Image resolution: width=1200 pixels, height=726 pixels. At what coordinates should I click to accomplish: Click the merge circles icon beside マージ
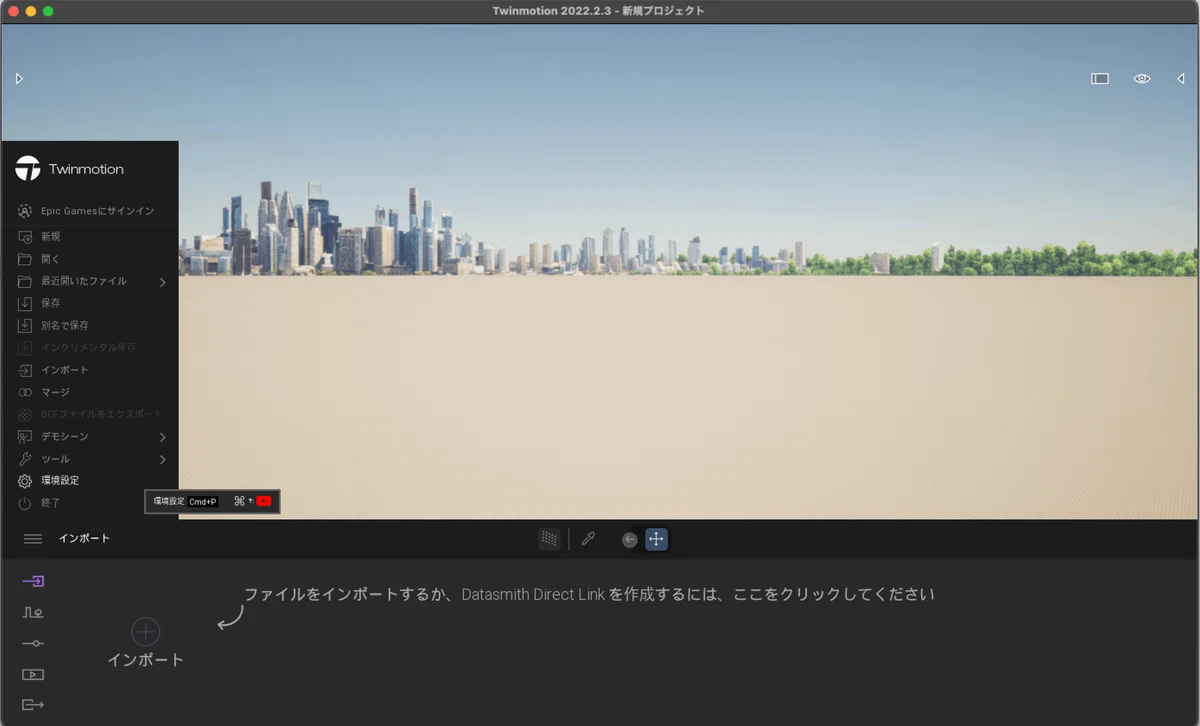click(25, 392)
